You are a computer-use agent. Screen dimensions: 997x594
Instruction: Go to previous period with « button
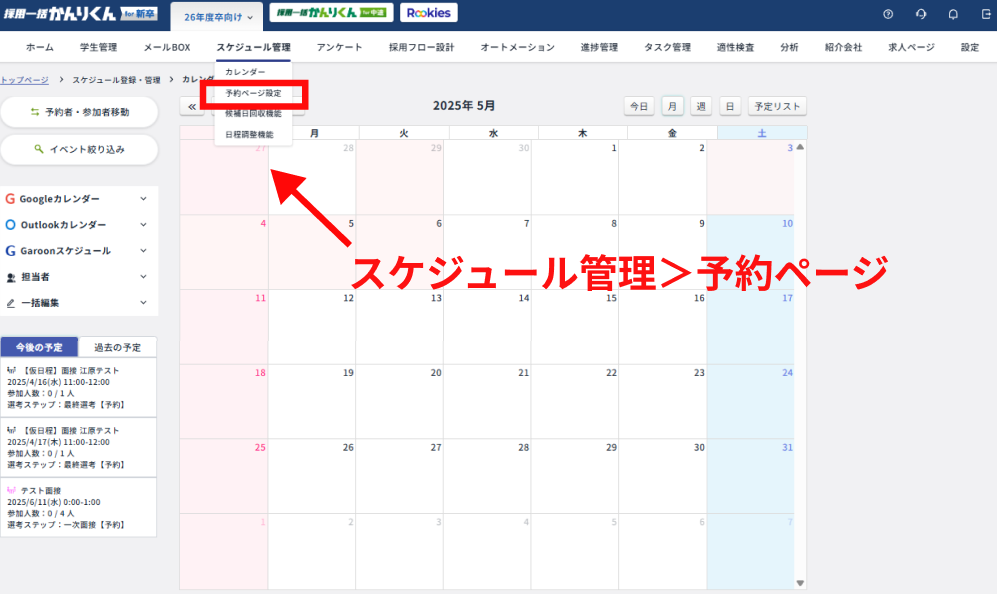click(x=192, y=106)
